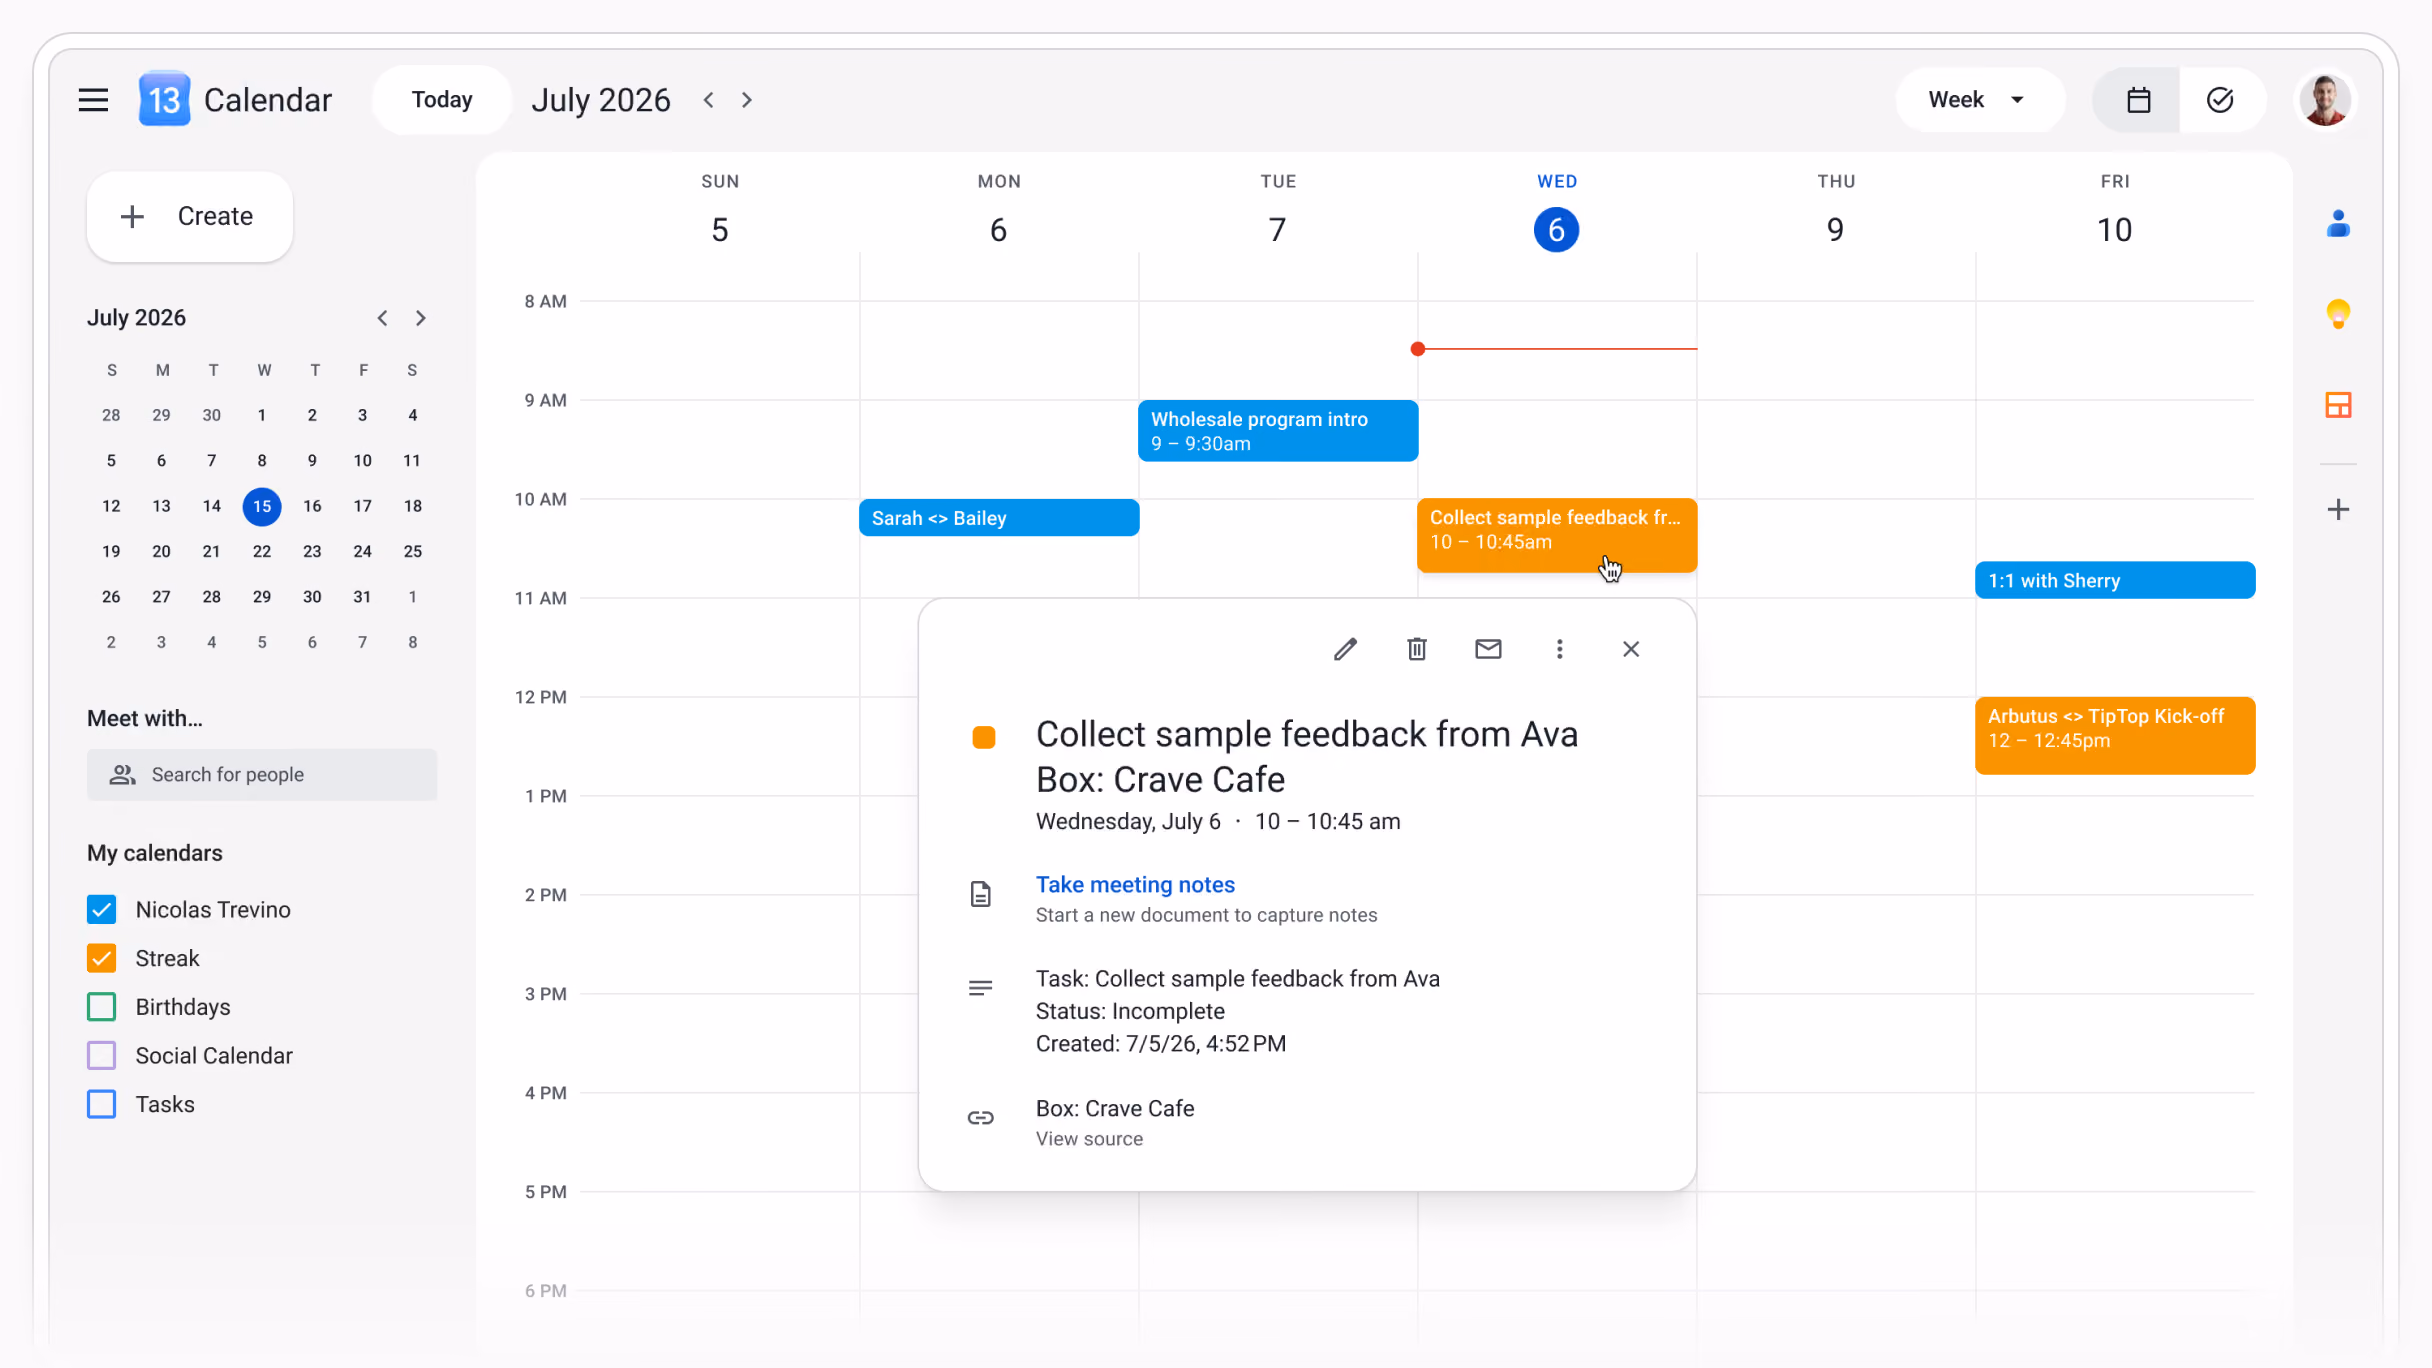
Task: Select the 15th in mini calendar
Action: (x=262, y=506)
